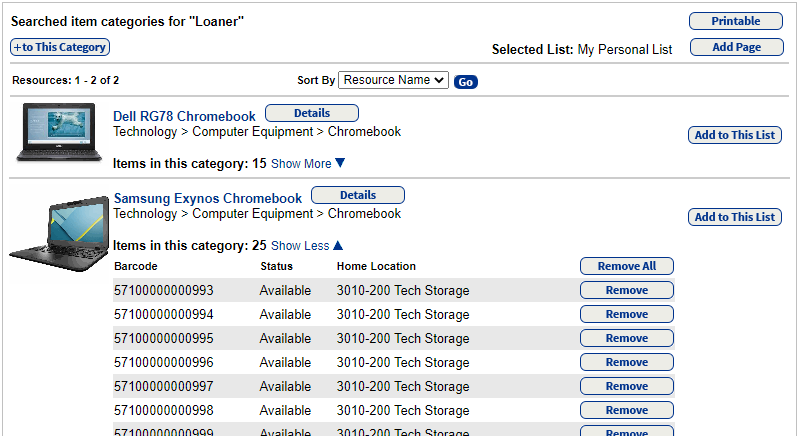Click the Add Page button
Viewport: 801px width, 436px height.
coord(736,47)
